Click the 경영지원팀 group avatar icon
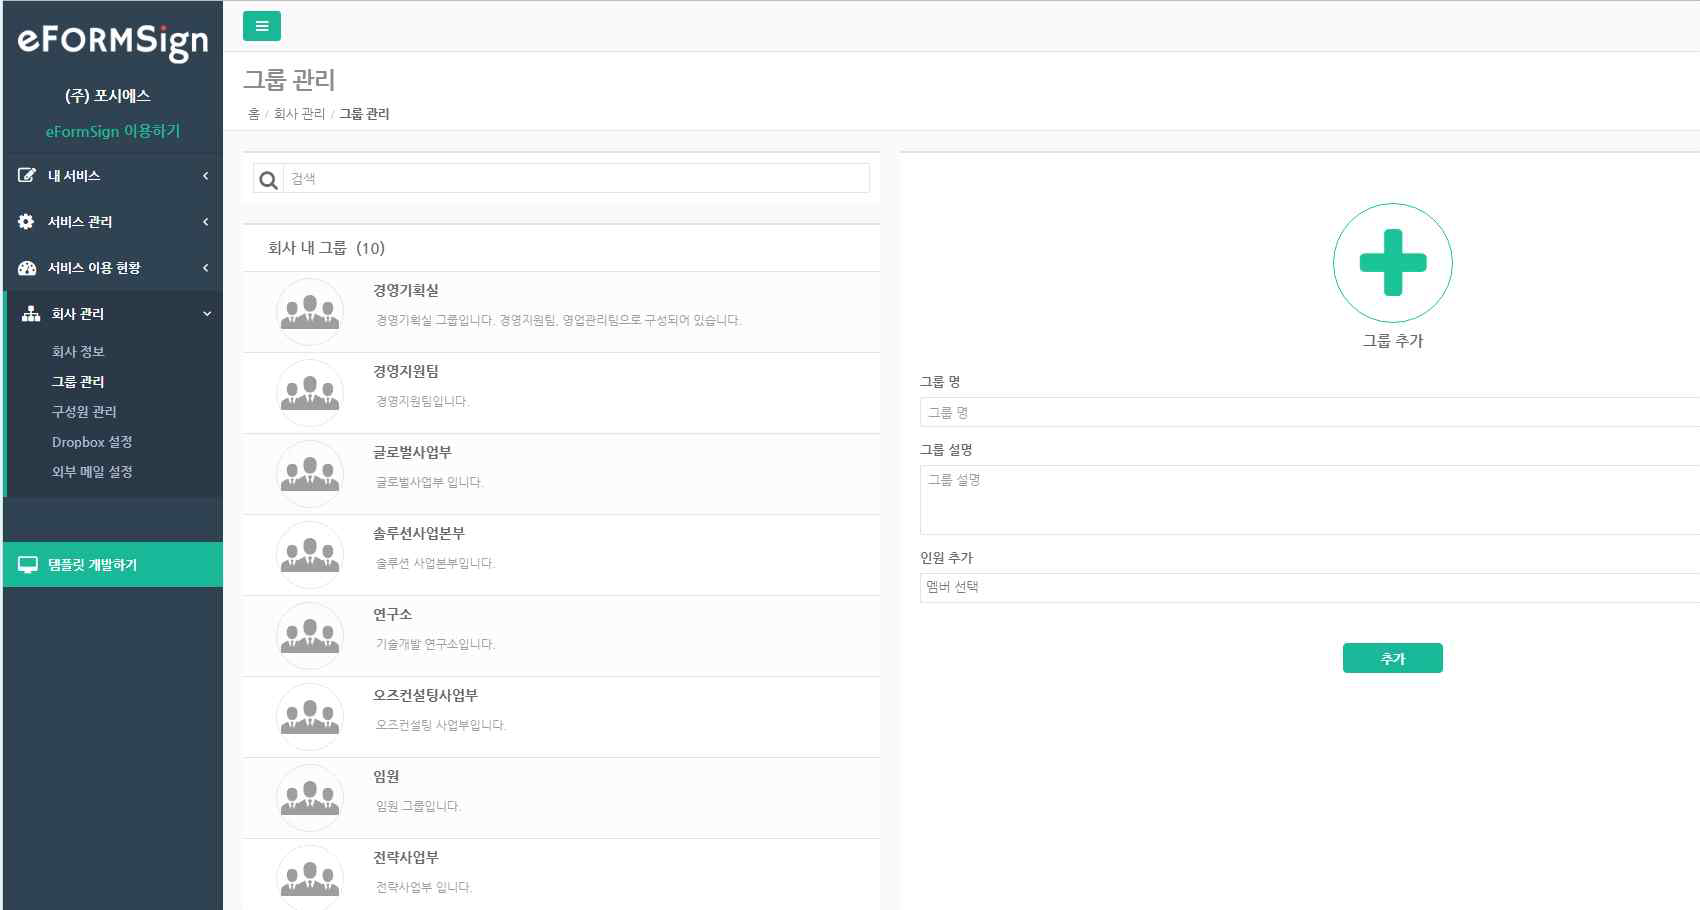This screenshot has height=910, width=1700. [310, 393]
